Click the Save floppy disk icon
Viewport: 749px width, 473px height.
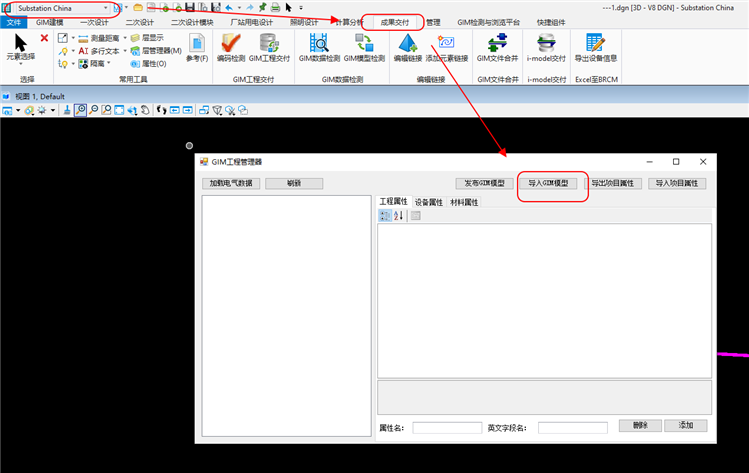tap(190, 8)
